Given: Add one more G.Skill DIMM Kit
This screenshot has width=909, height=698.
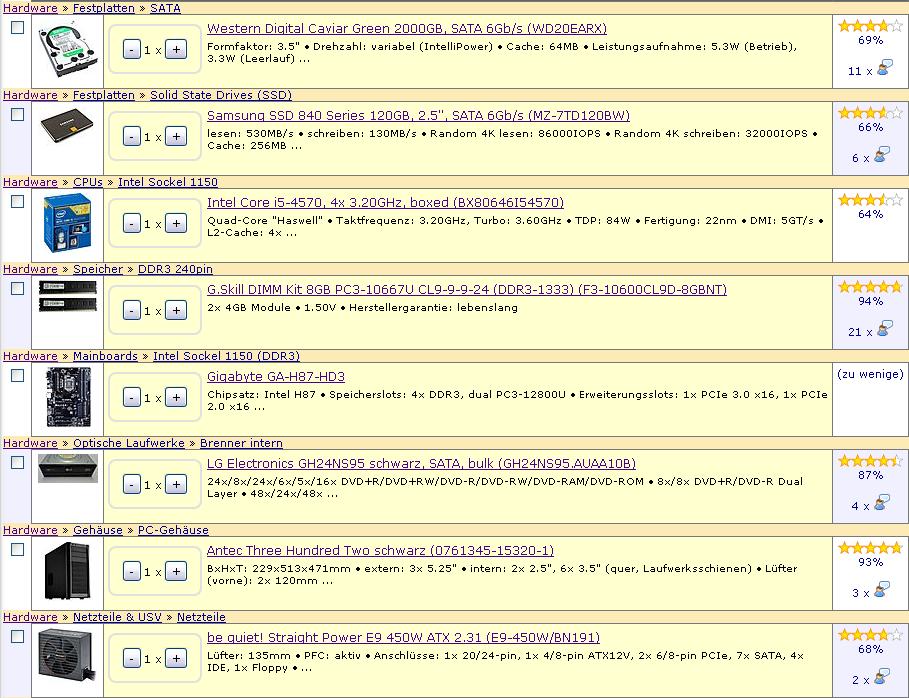Looking at the screenshot, I should coord(176,311).
